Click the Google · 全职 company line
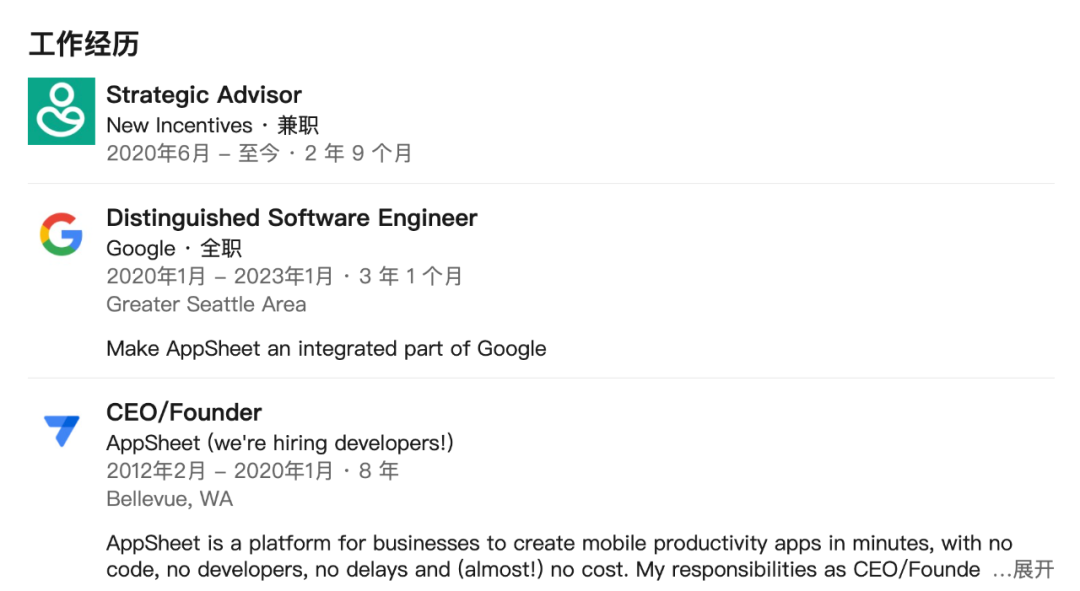The image size is (1080, 591). [174, 248]
